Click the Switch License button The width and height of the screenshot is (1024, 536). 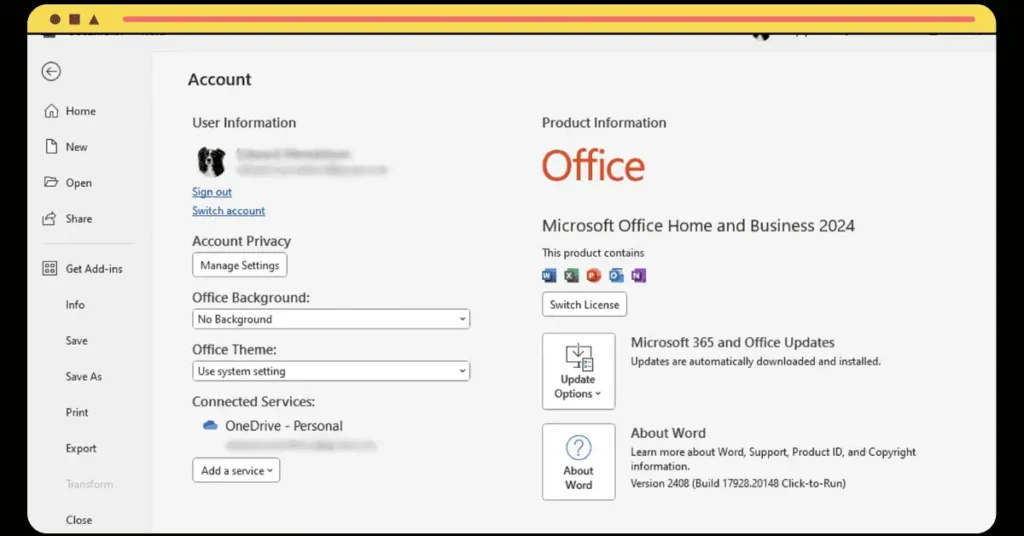point(584,304)
